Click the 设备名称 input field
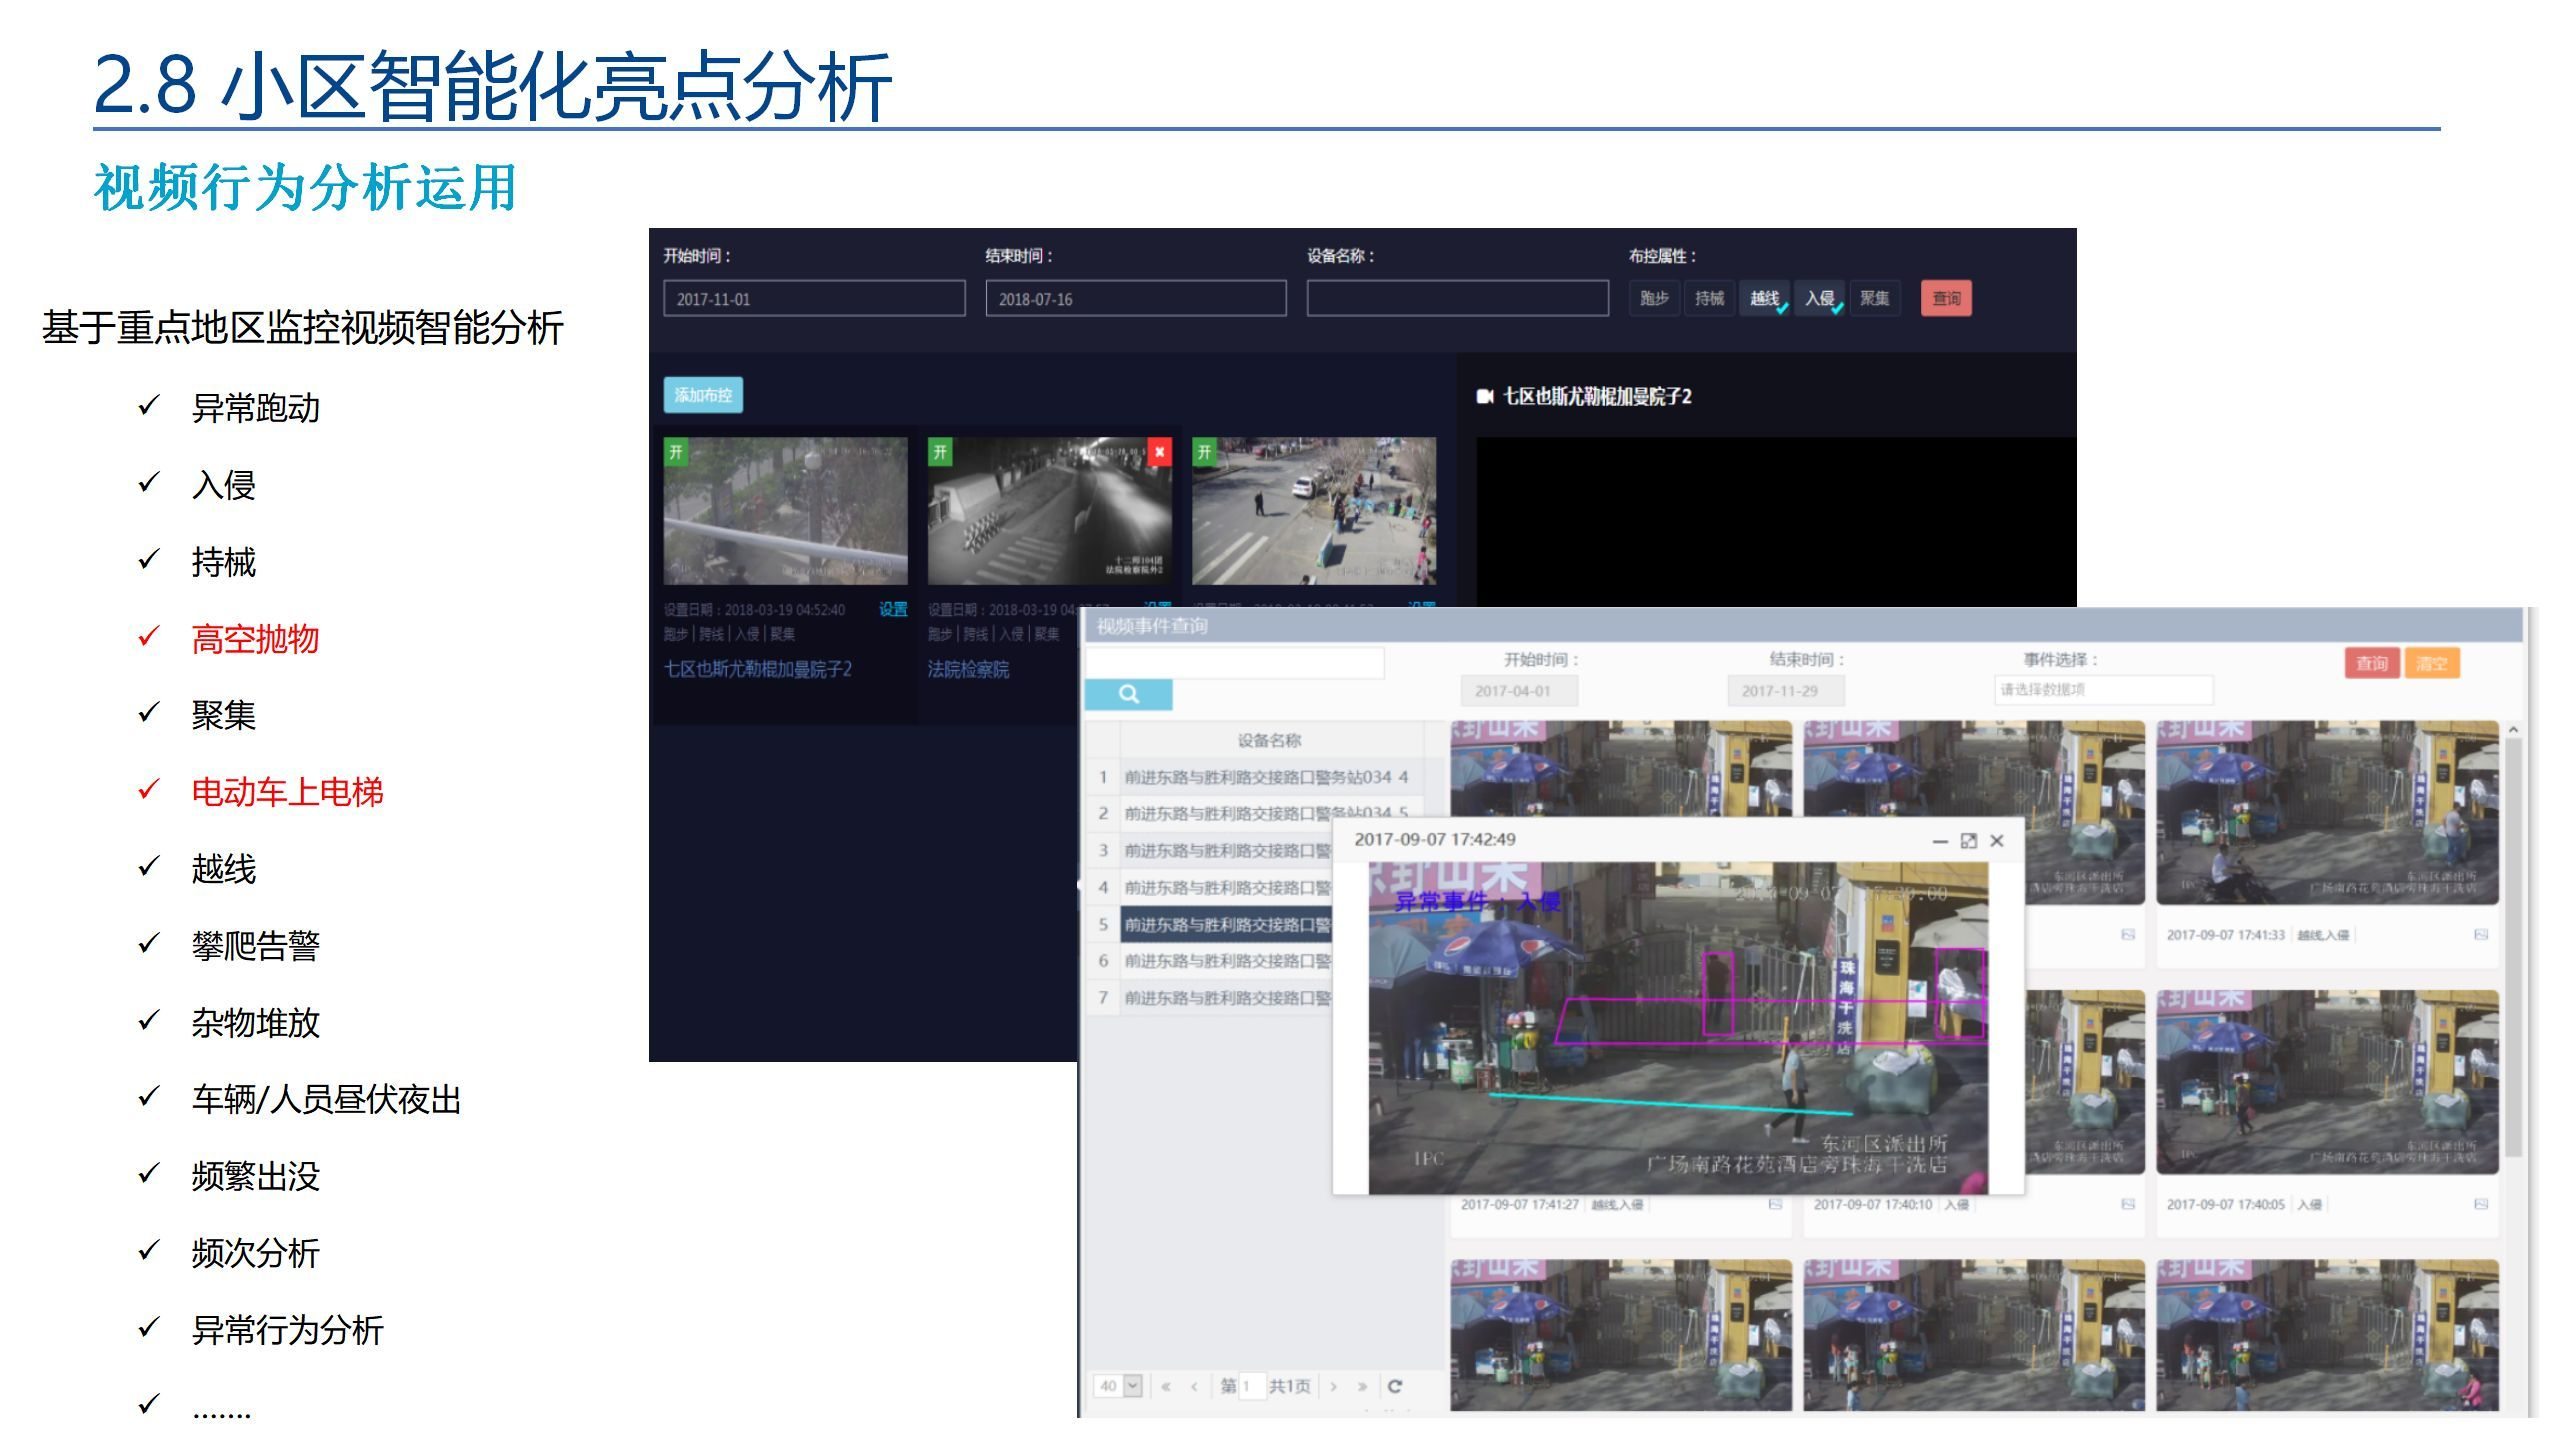This screenshot has width=2560, height=1440. [x=1457, y=298]
